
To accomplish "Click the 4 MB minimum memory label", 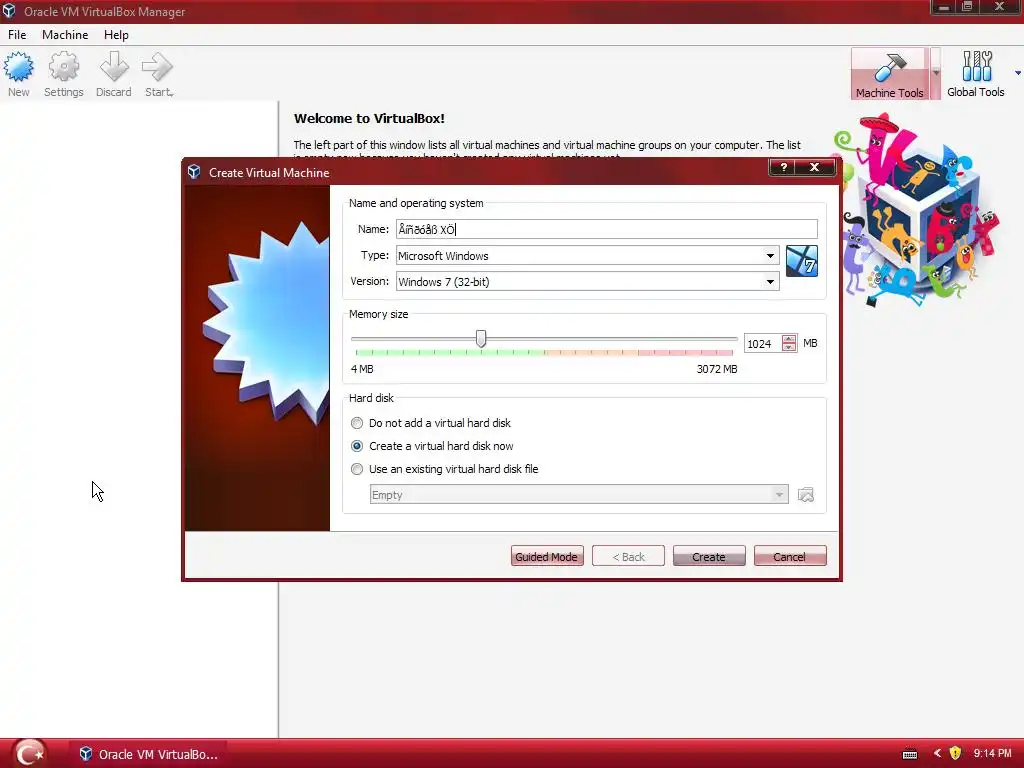I will pos(362,369).
